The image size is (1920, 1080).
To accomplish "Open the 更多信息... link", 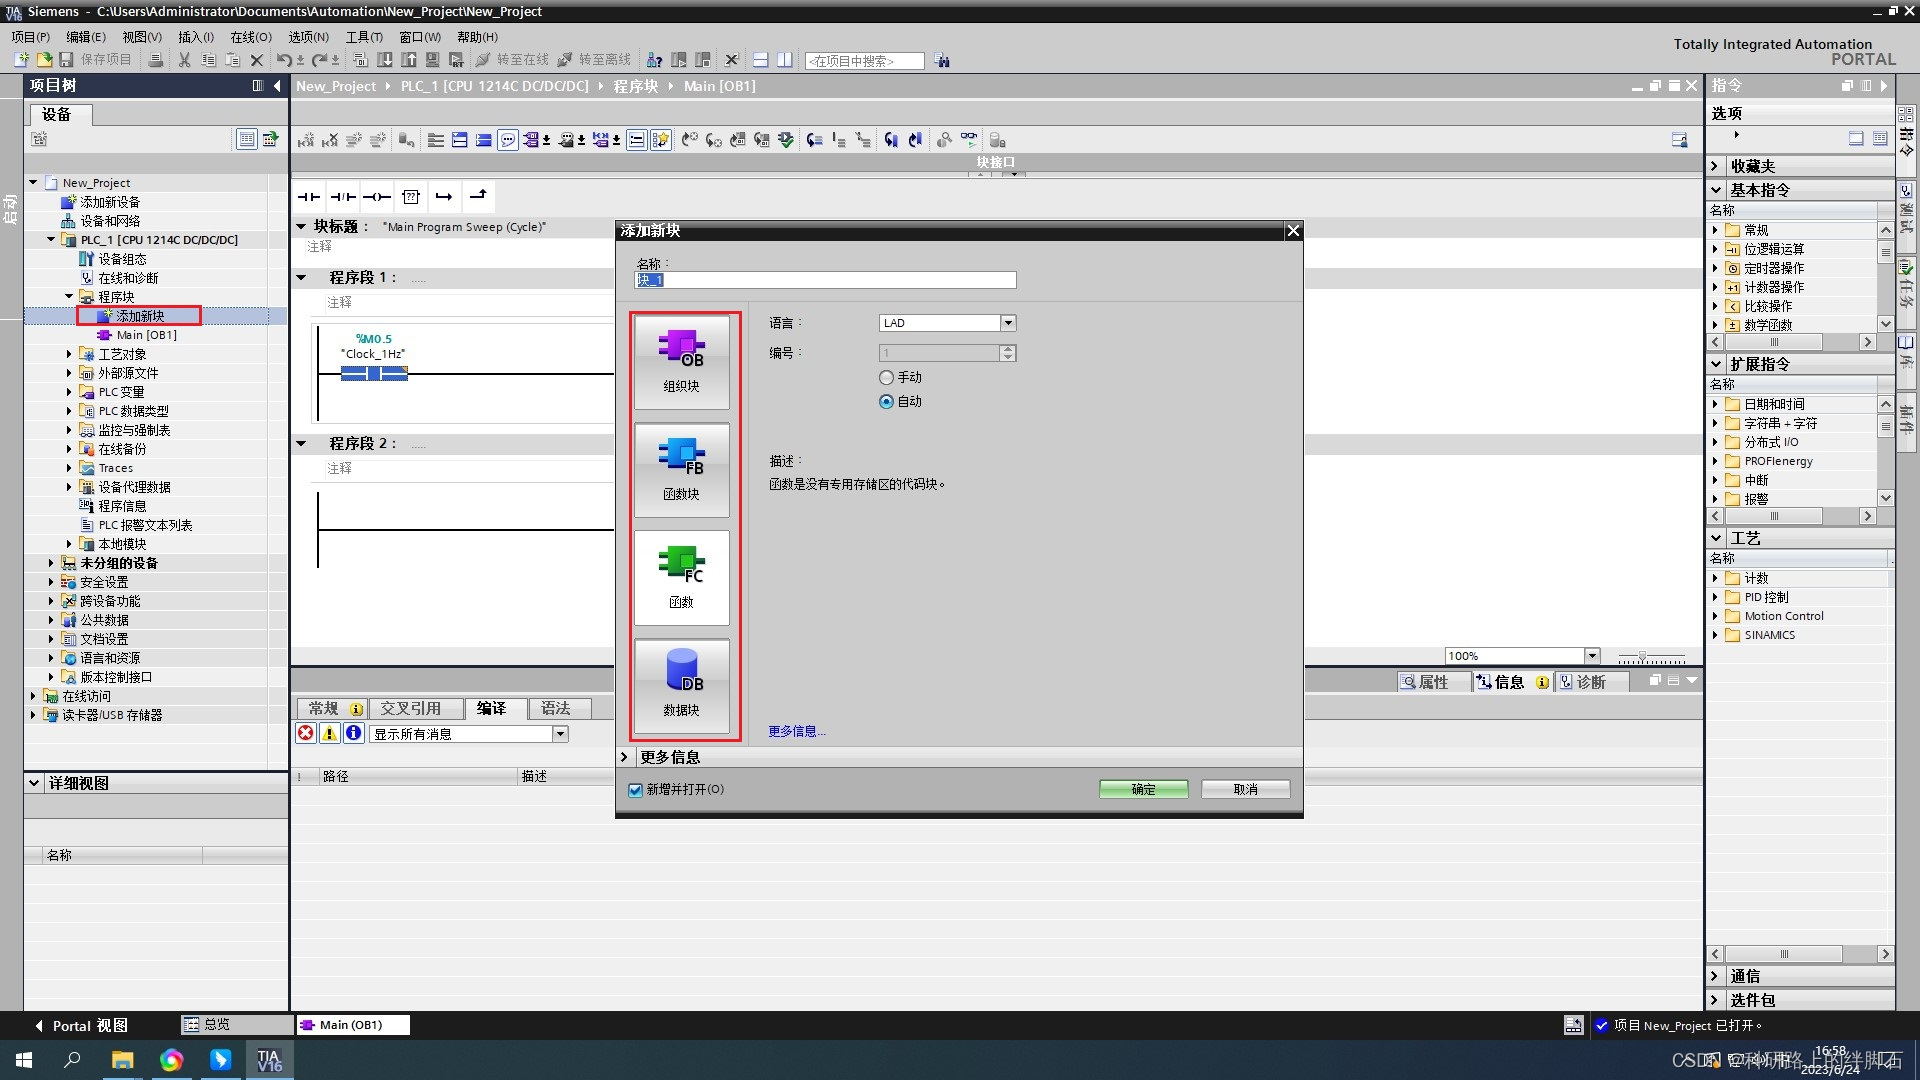I will click(797, 731).
